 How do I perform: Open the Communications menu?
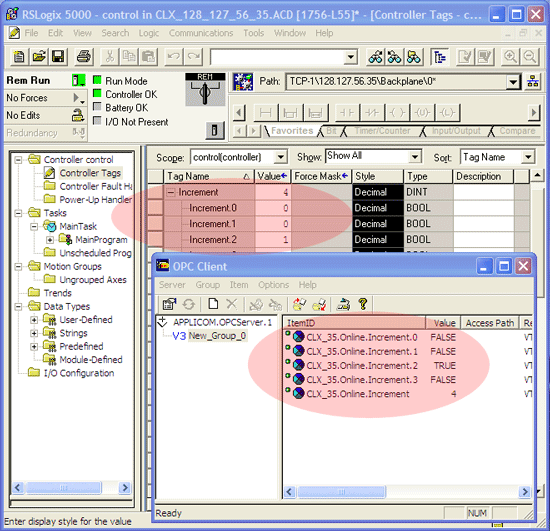pos(201,33)
